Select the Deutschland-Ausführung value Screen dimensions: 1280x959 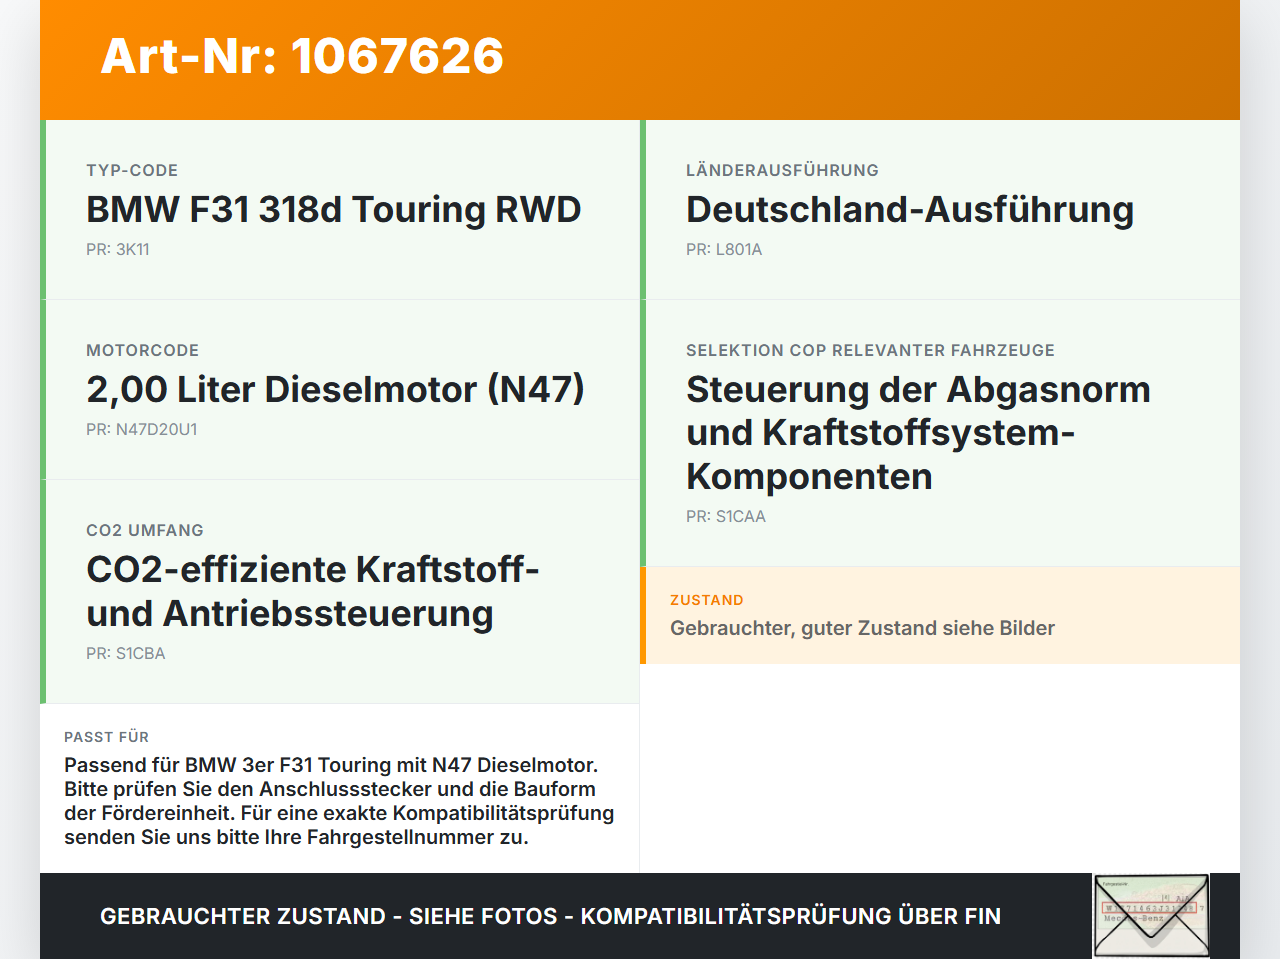pyautogui.click(x=910, y=210)
